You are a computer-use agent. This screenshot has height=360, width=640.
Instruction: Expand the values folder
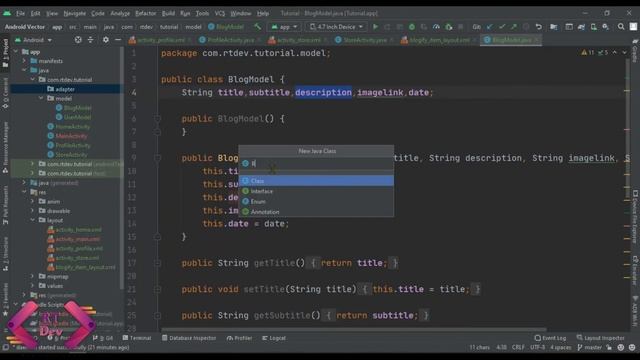33,286
